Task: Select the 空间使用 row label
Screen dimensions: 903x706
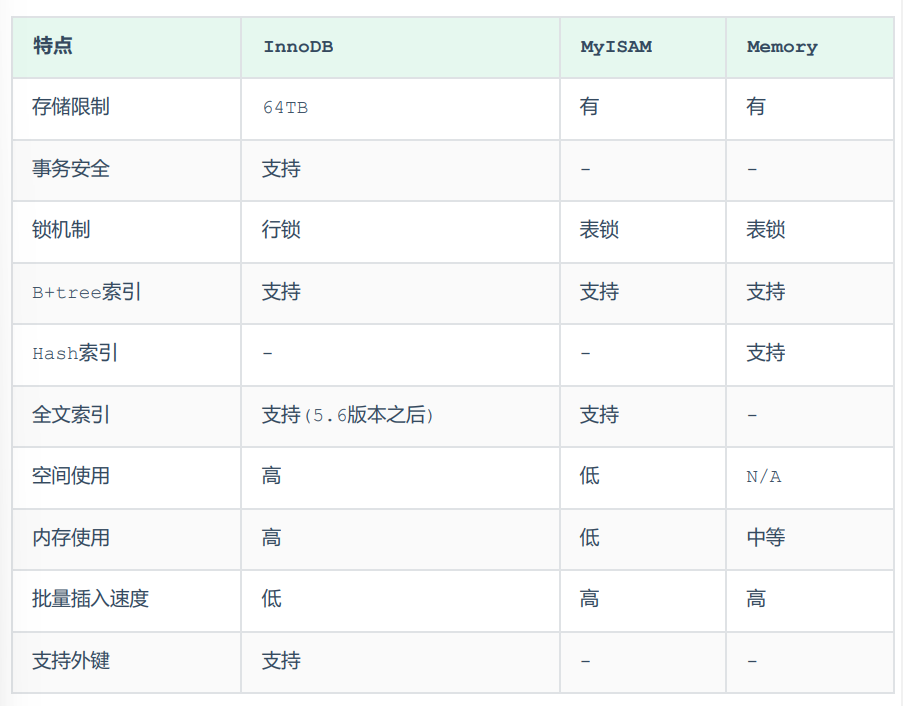Action: 70,476
